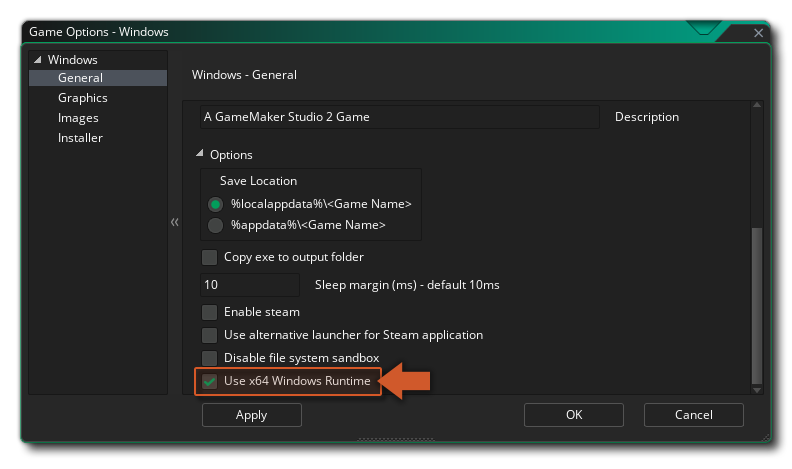Collapse the Windows tree node
Image resolution: width=792 pixels, height=469 pixels.
38,60
